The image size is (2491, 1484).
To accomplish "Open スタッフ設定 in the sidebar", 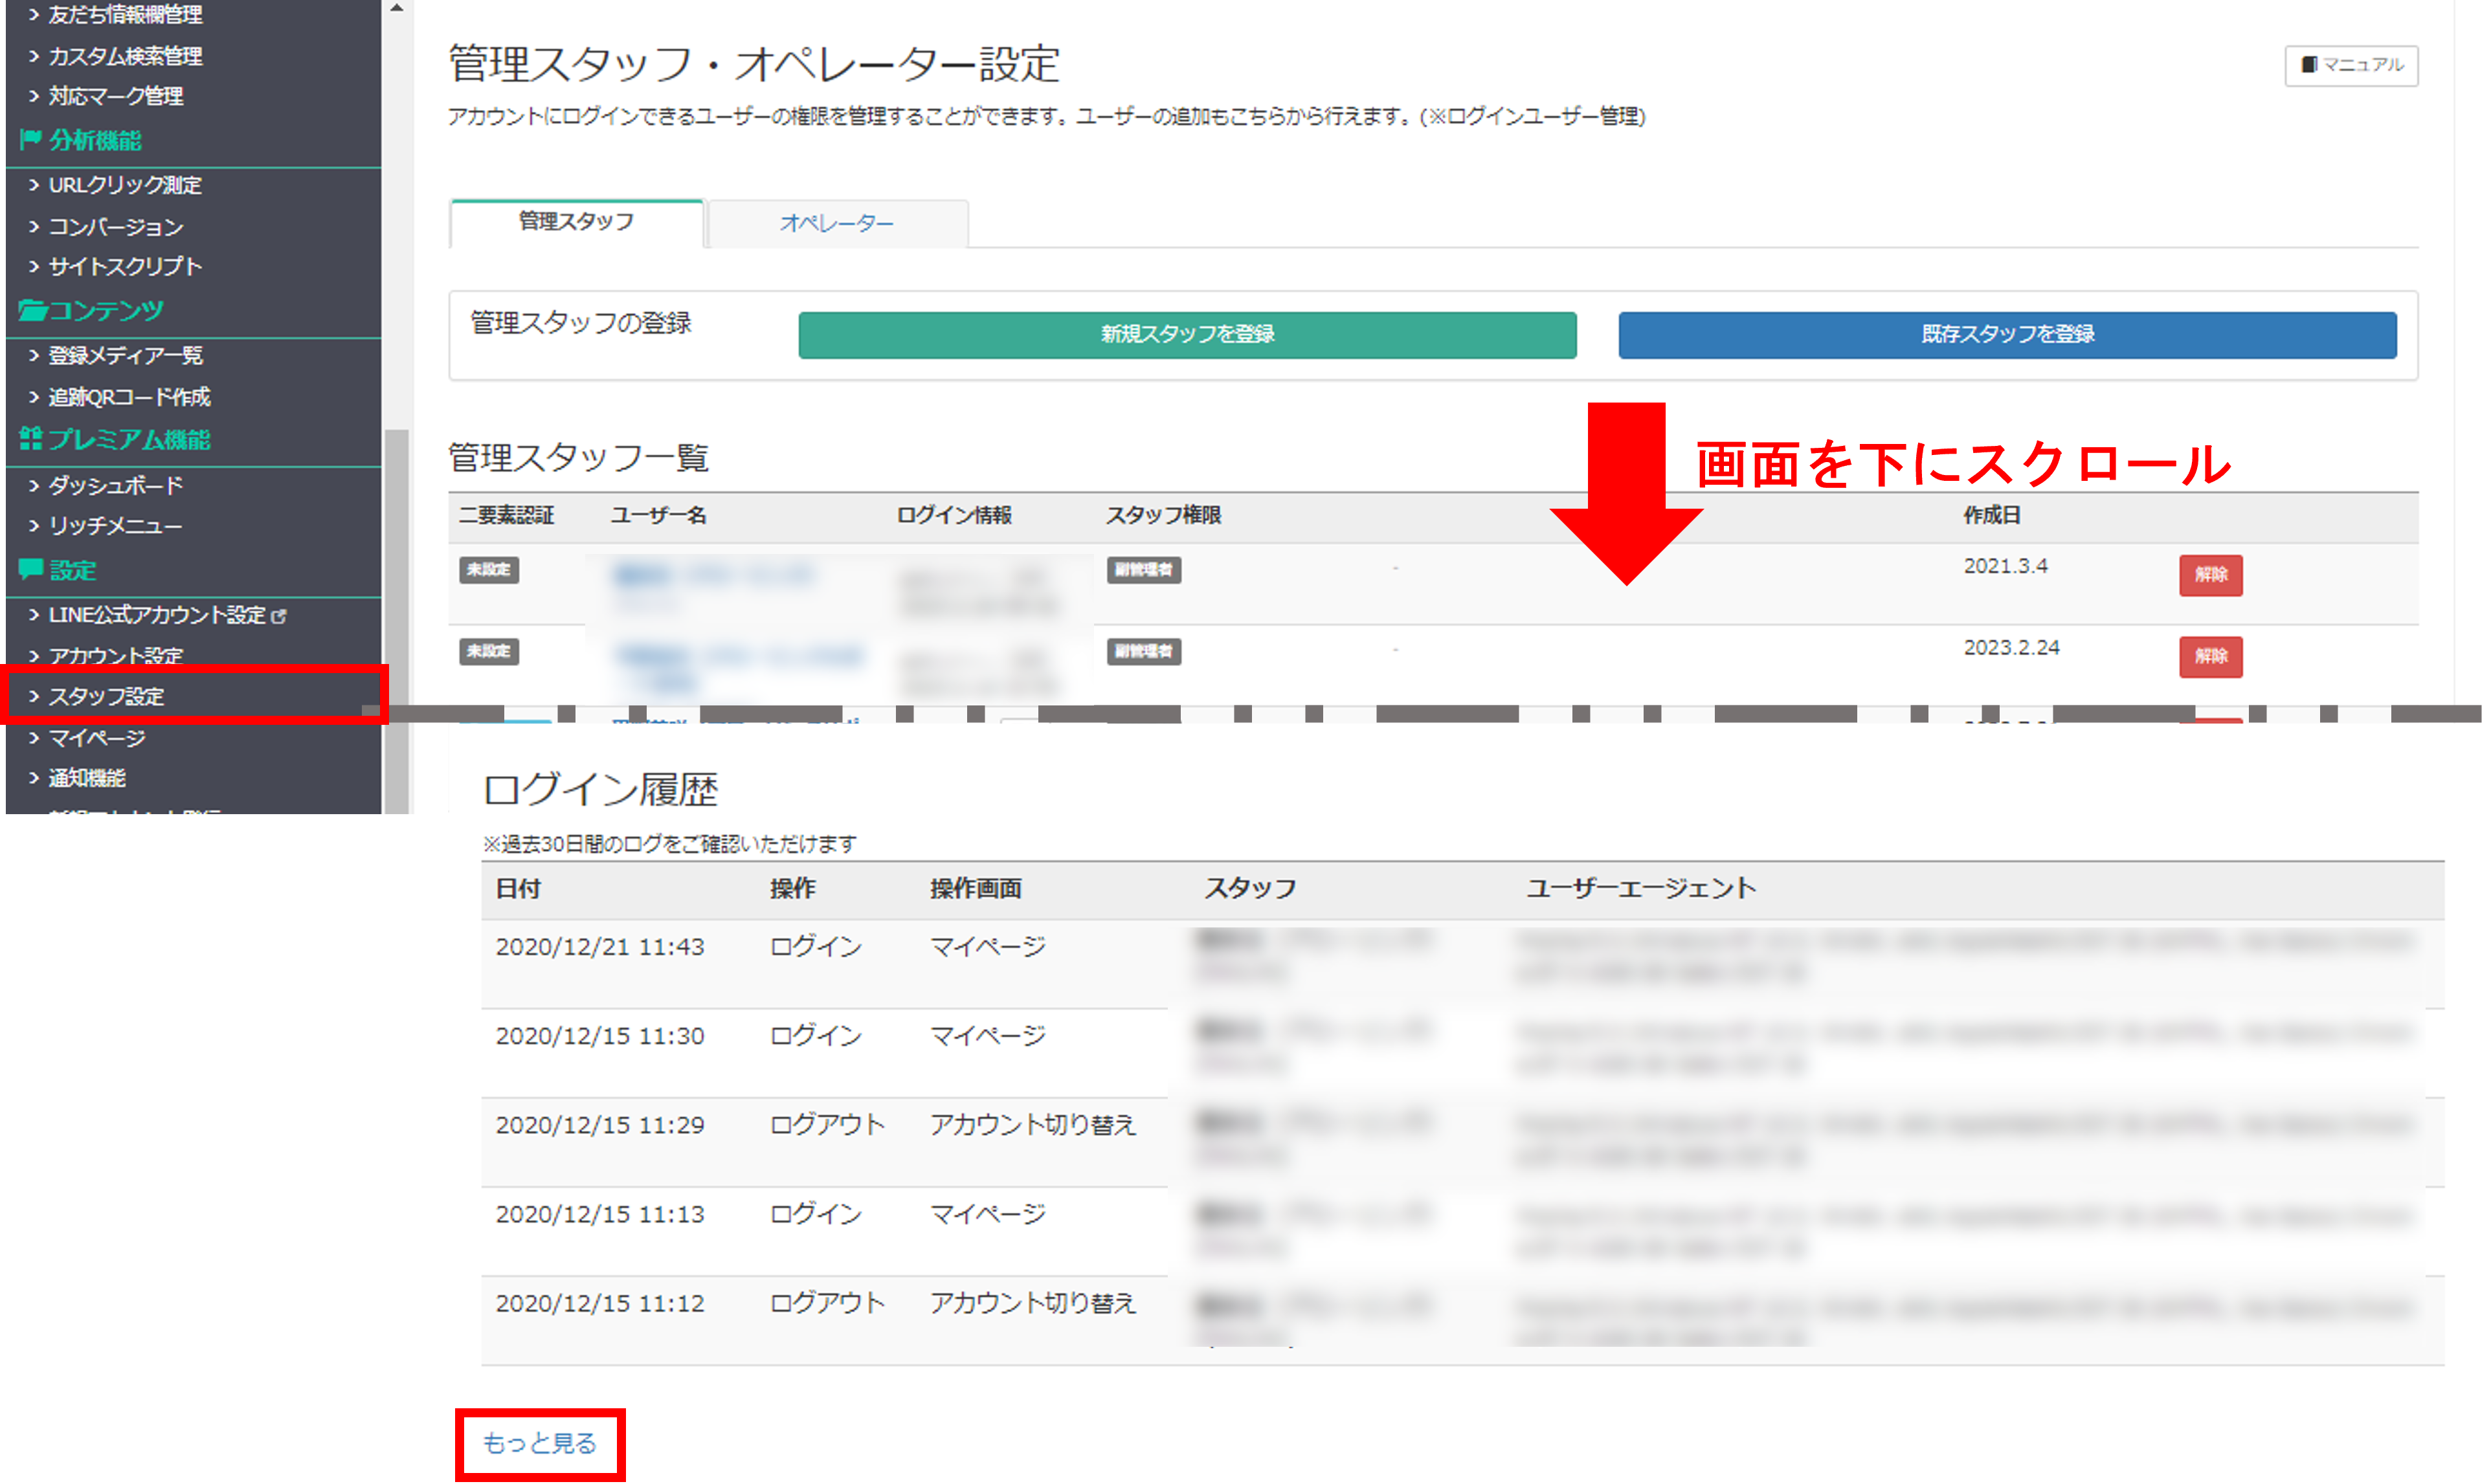I will pyautogui.click(x=106, y=697).
